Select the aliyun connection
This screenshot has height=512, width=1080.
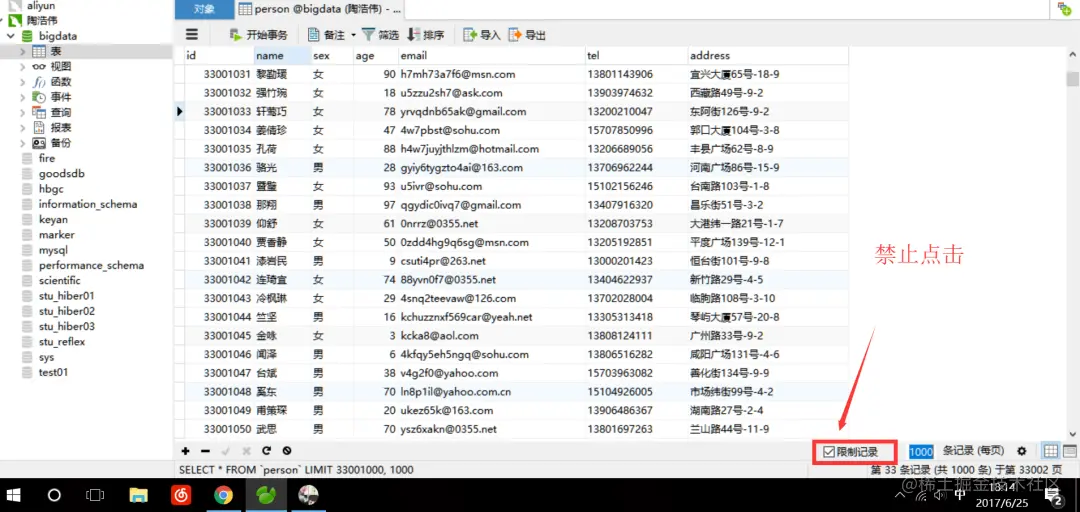click(41, 6)
